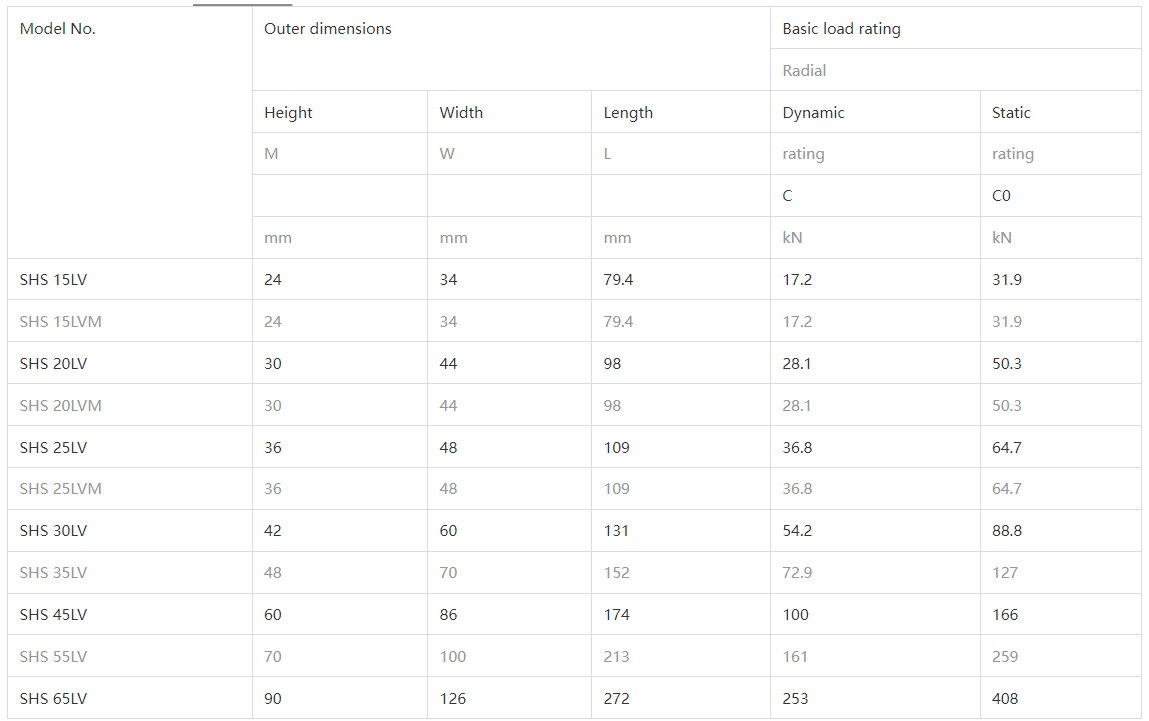Select the Length column header
This screenshot has height=721, width=1149.
pos(628,113)
